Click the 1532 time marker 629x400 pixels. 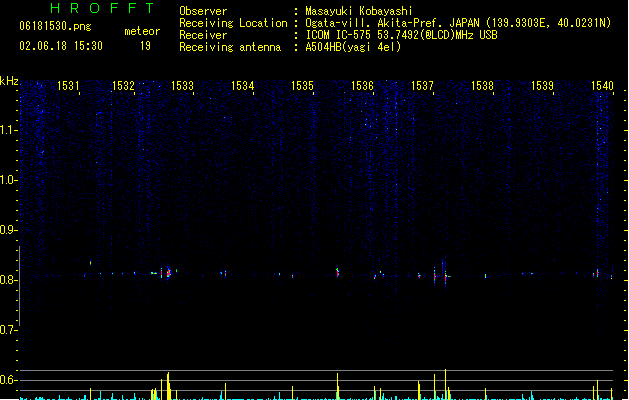click(123, 86)
